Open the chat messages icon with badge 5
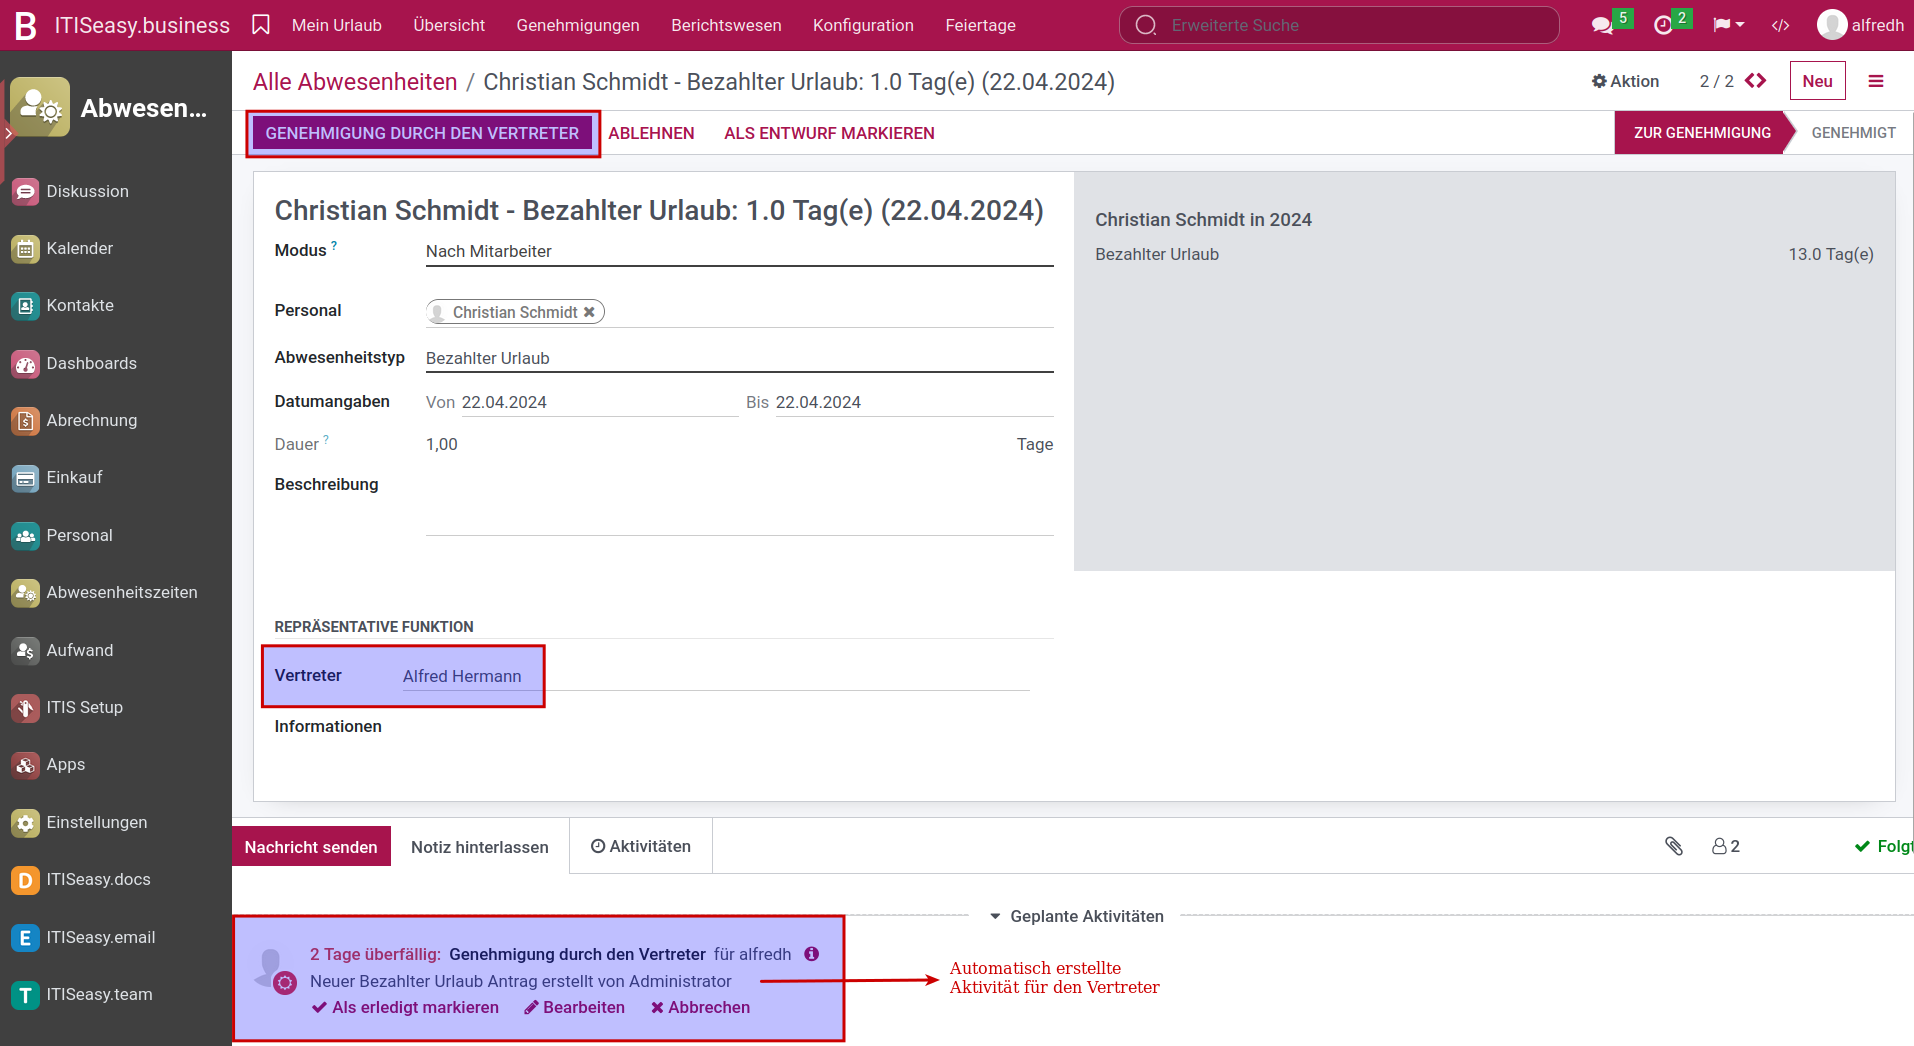Viewport: 1914px width, 1046px height. (1603, 25)
